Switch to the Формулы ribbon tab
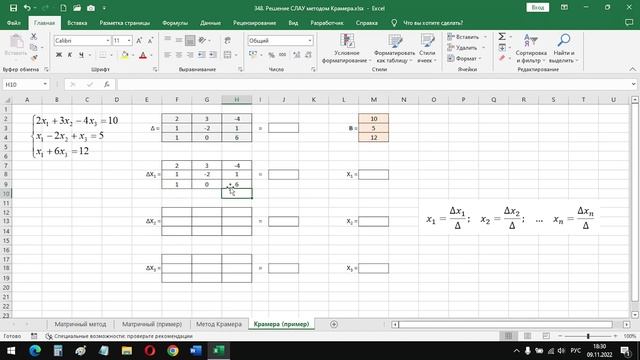Image resolution: width=640 pixels, height=360 pixels. click(175, 23)
